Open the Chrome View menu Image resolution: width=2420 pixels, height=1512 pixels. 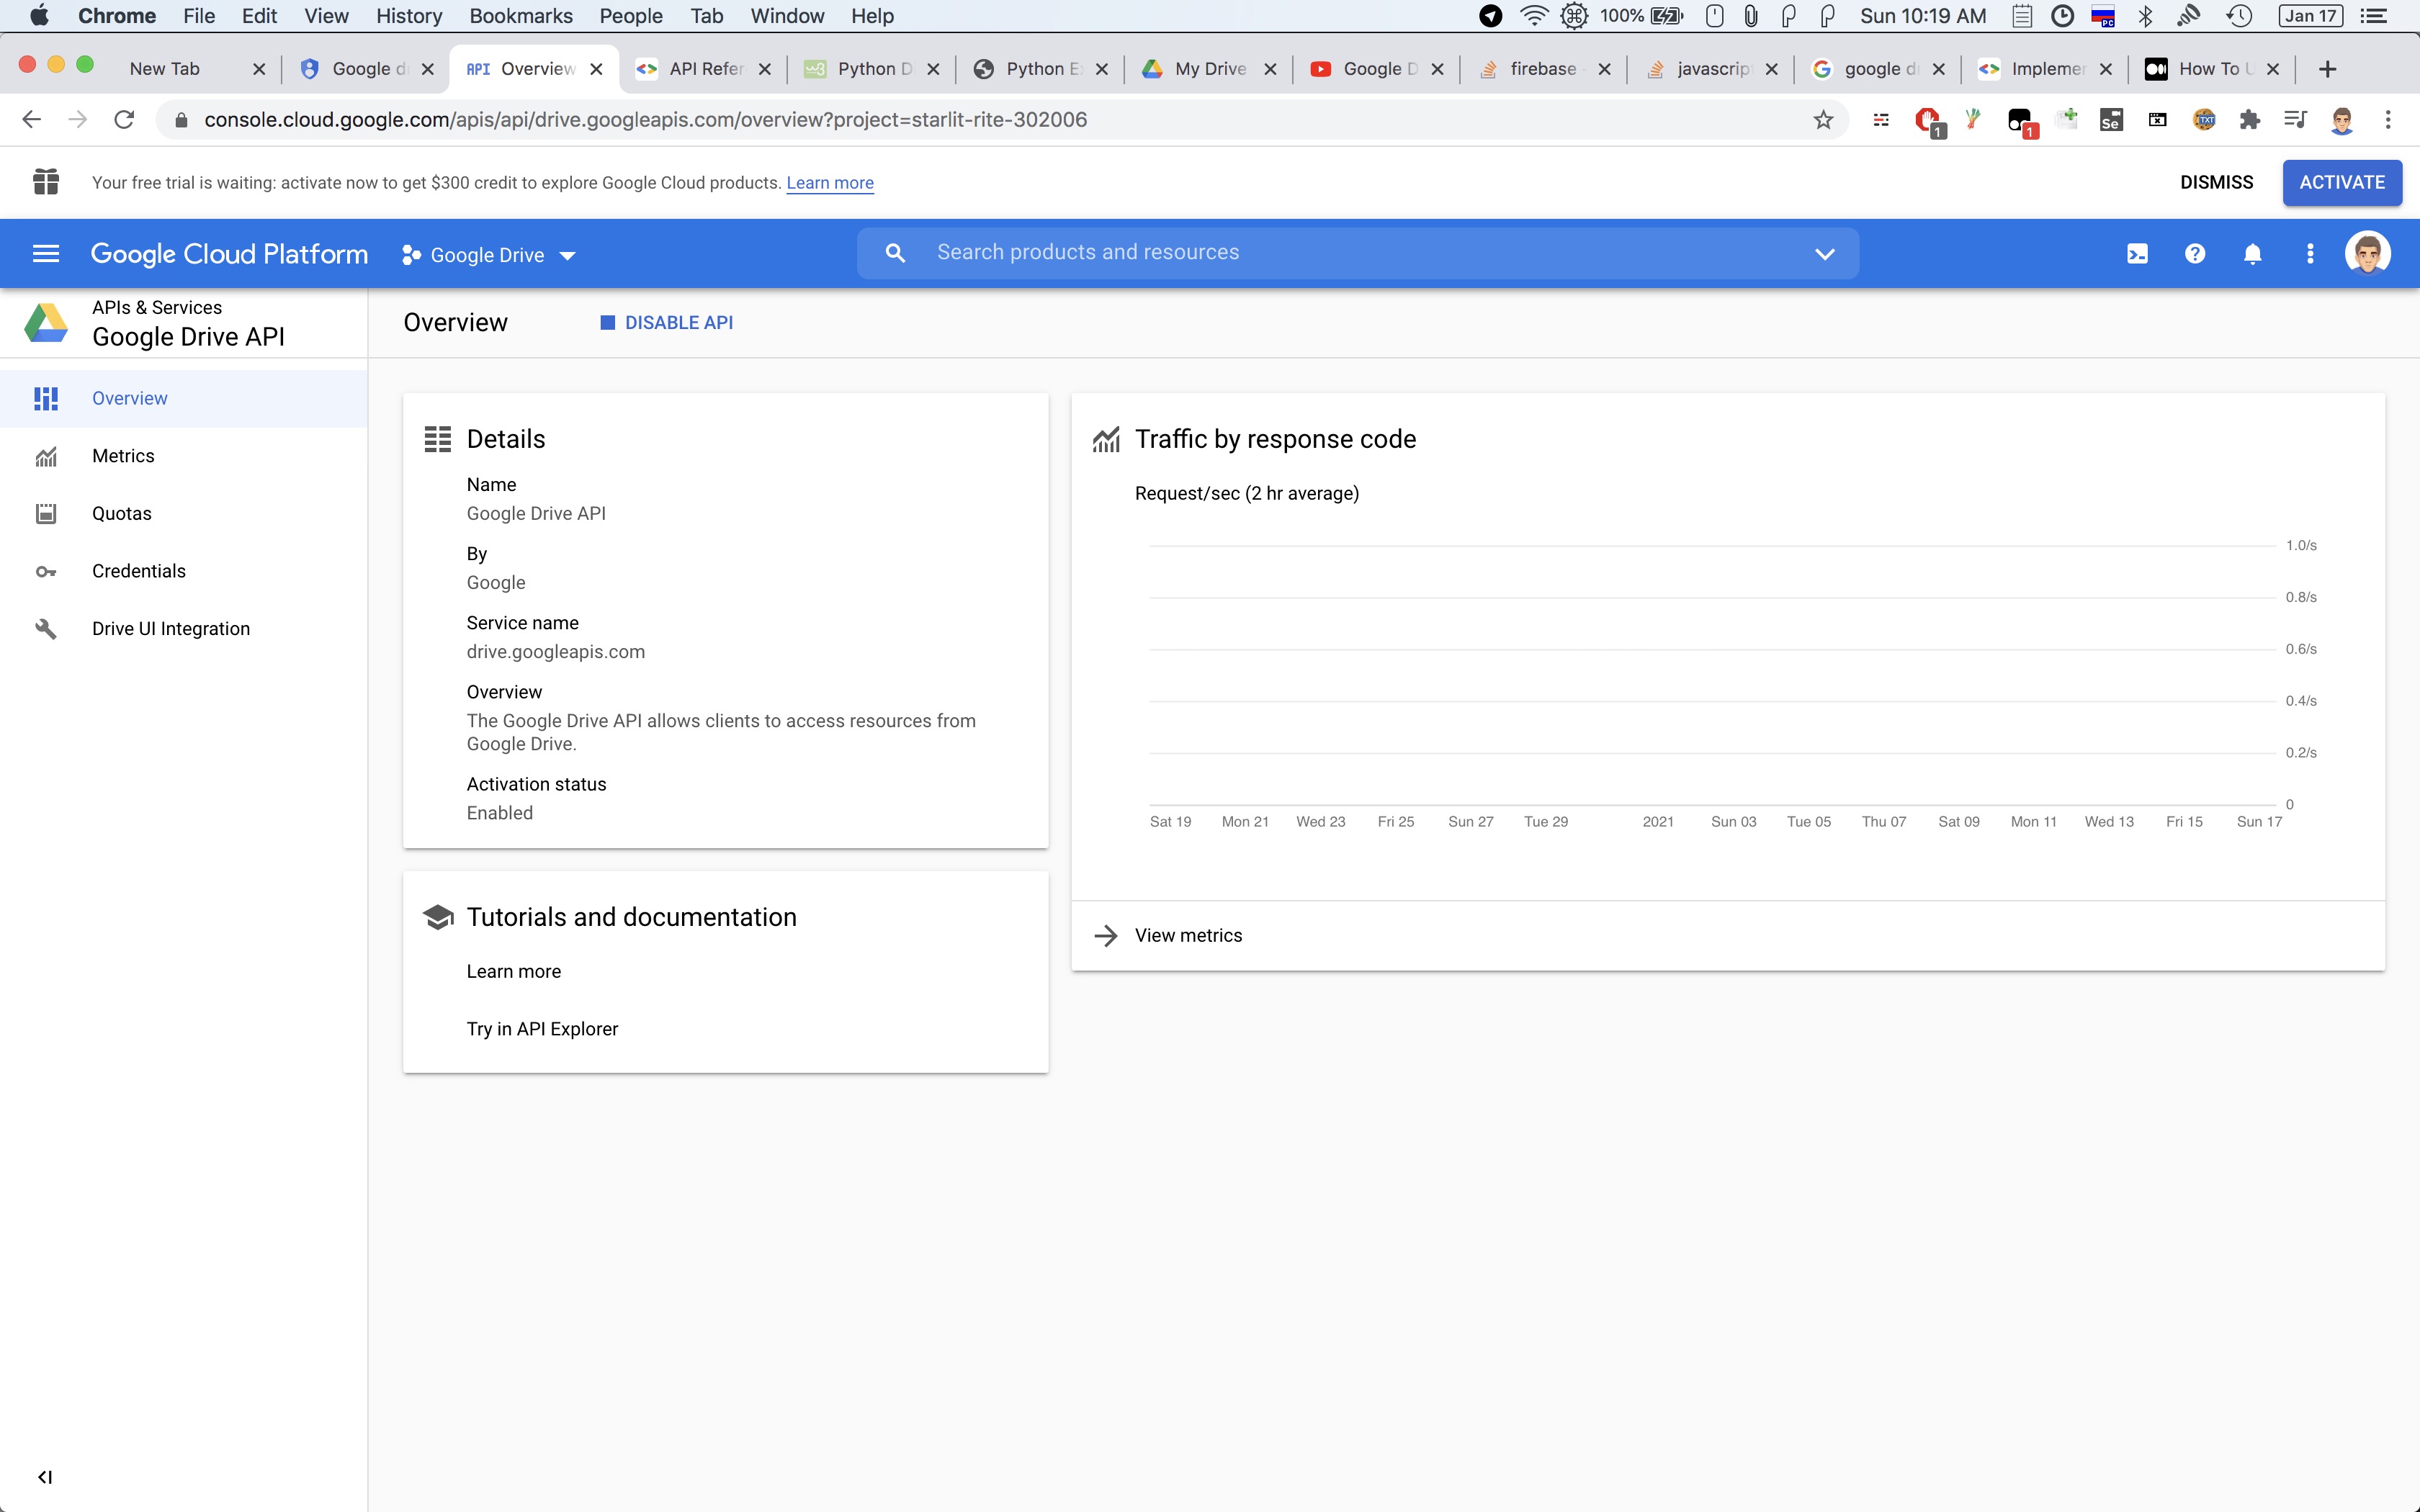326,16
